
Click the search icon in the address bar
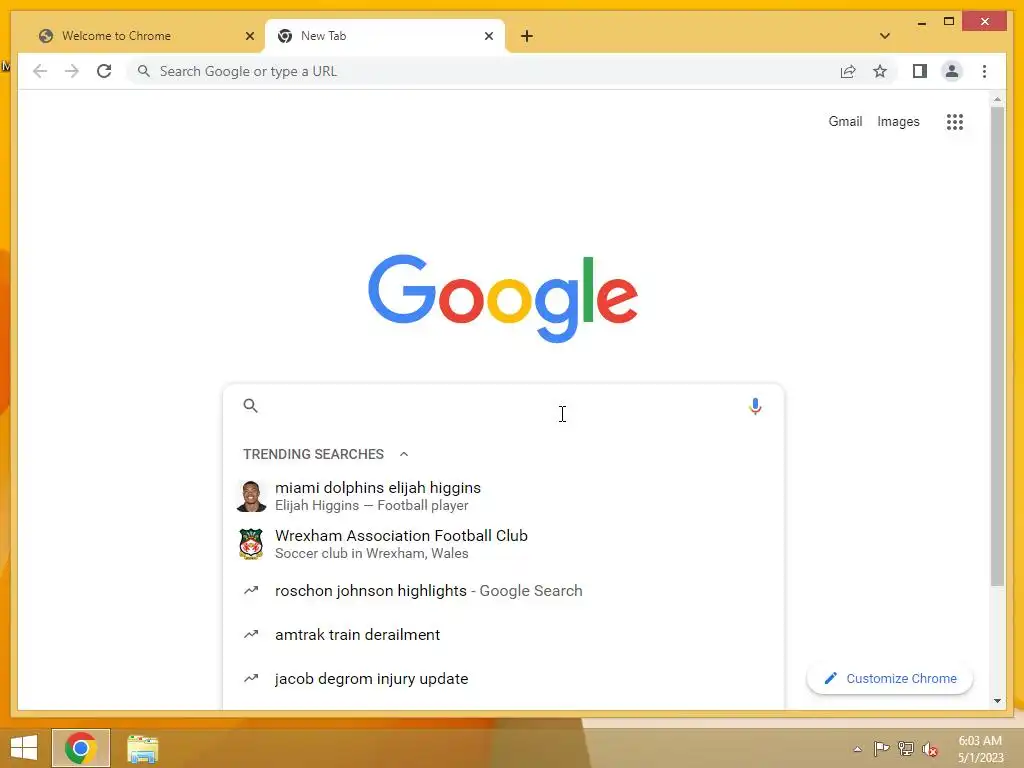coord(144,71)
